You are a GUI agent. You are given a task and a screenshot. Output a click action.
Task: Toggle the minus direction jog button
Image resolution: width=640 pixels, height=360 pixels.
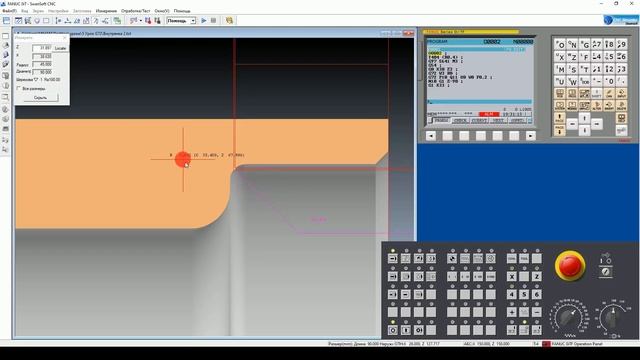[537, 312]
